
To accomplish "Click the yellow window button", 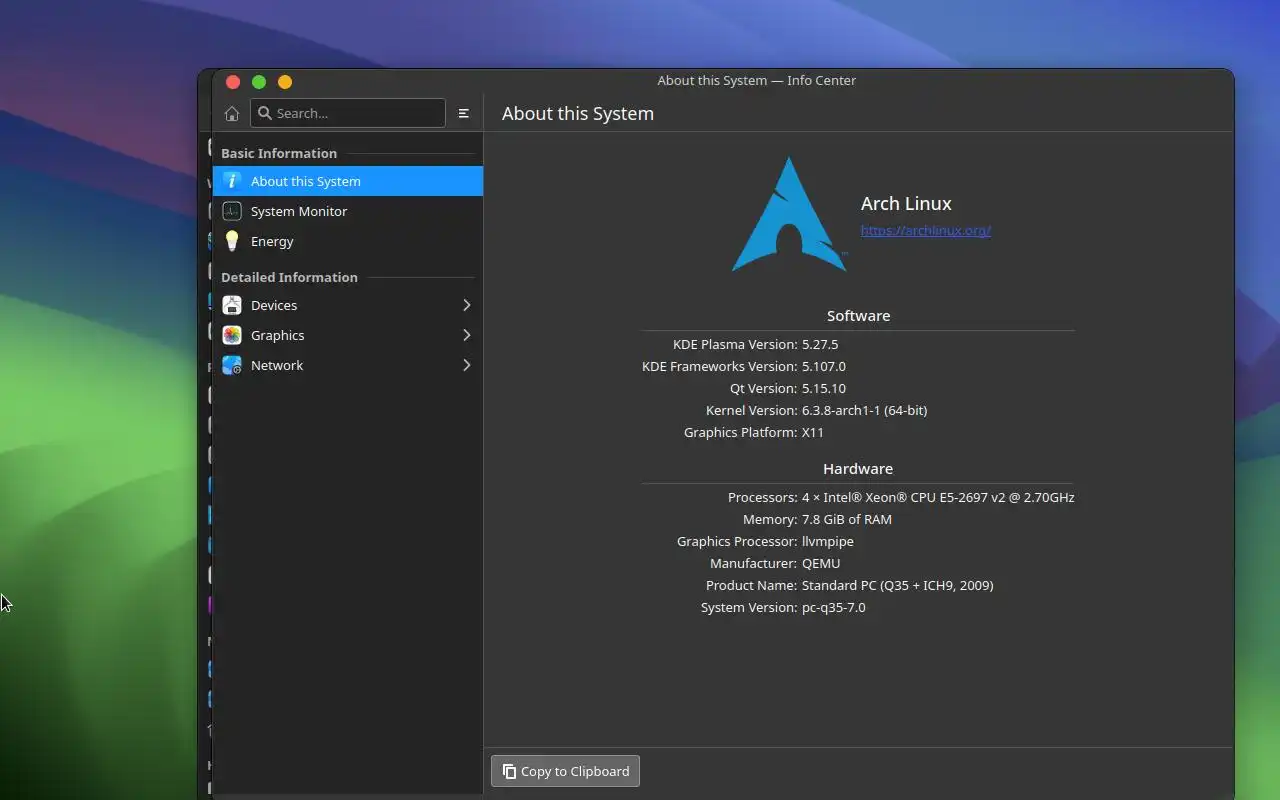I will pos(285,82).
